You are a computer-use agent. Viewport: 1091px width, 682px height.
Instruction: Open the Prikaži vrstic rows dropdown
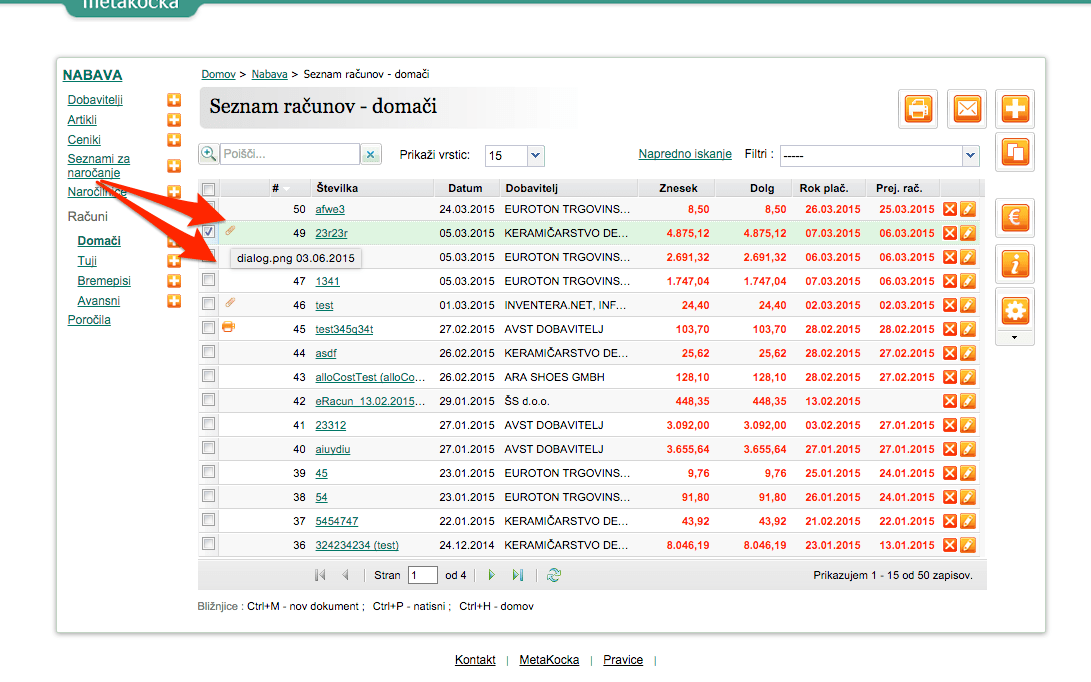point(515,155)
